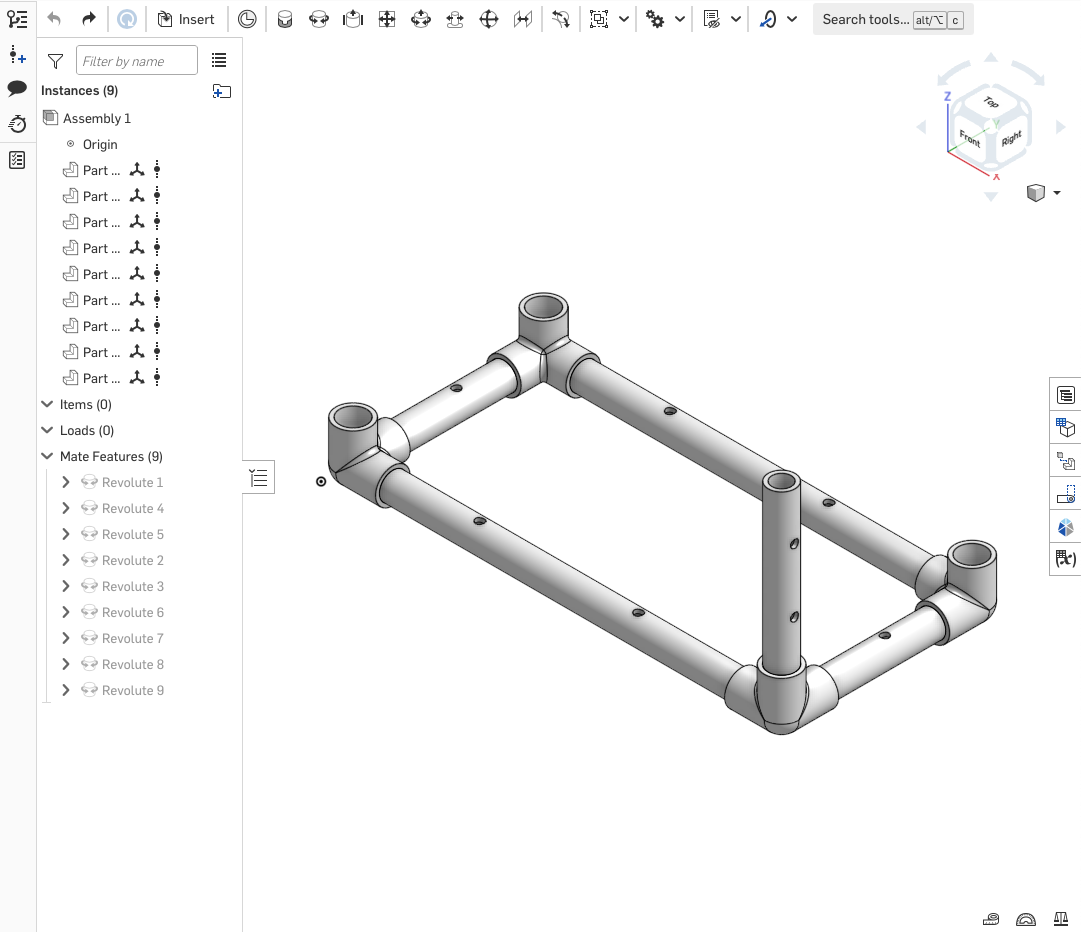
Task: Open the variable table (x) panel icon
Action: (x=1066, y=558)
